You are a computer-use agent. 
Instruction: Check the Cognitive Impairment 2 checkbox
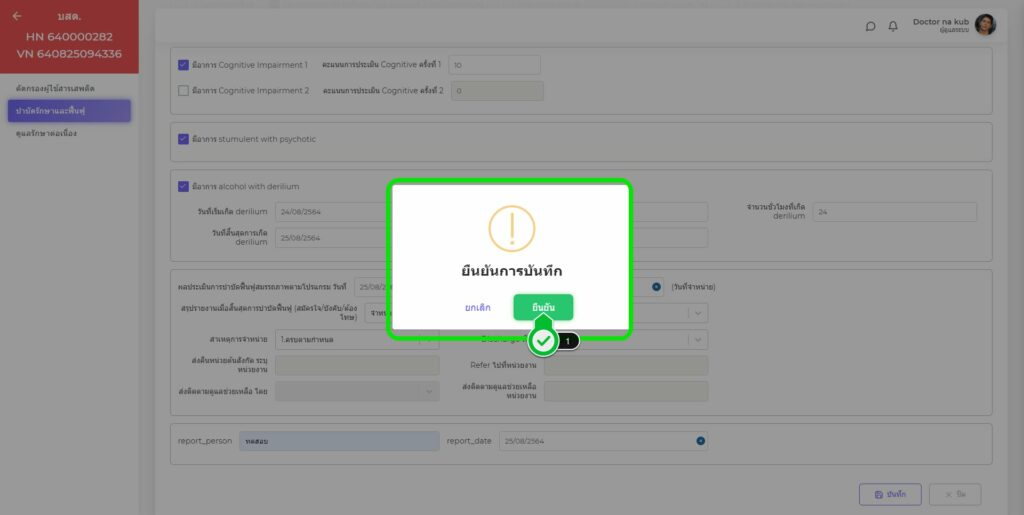(x=183, y=90)
